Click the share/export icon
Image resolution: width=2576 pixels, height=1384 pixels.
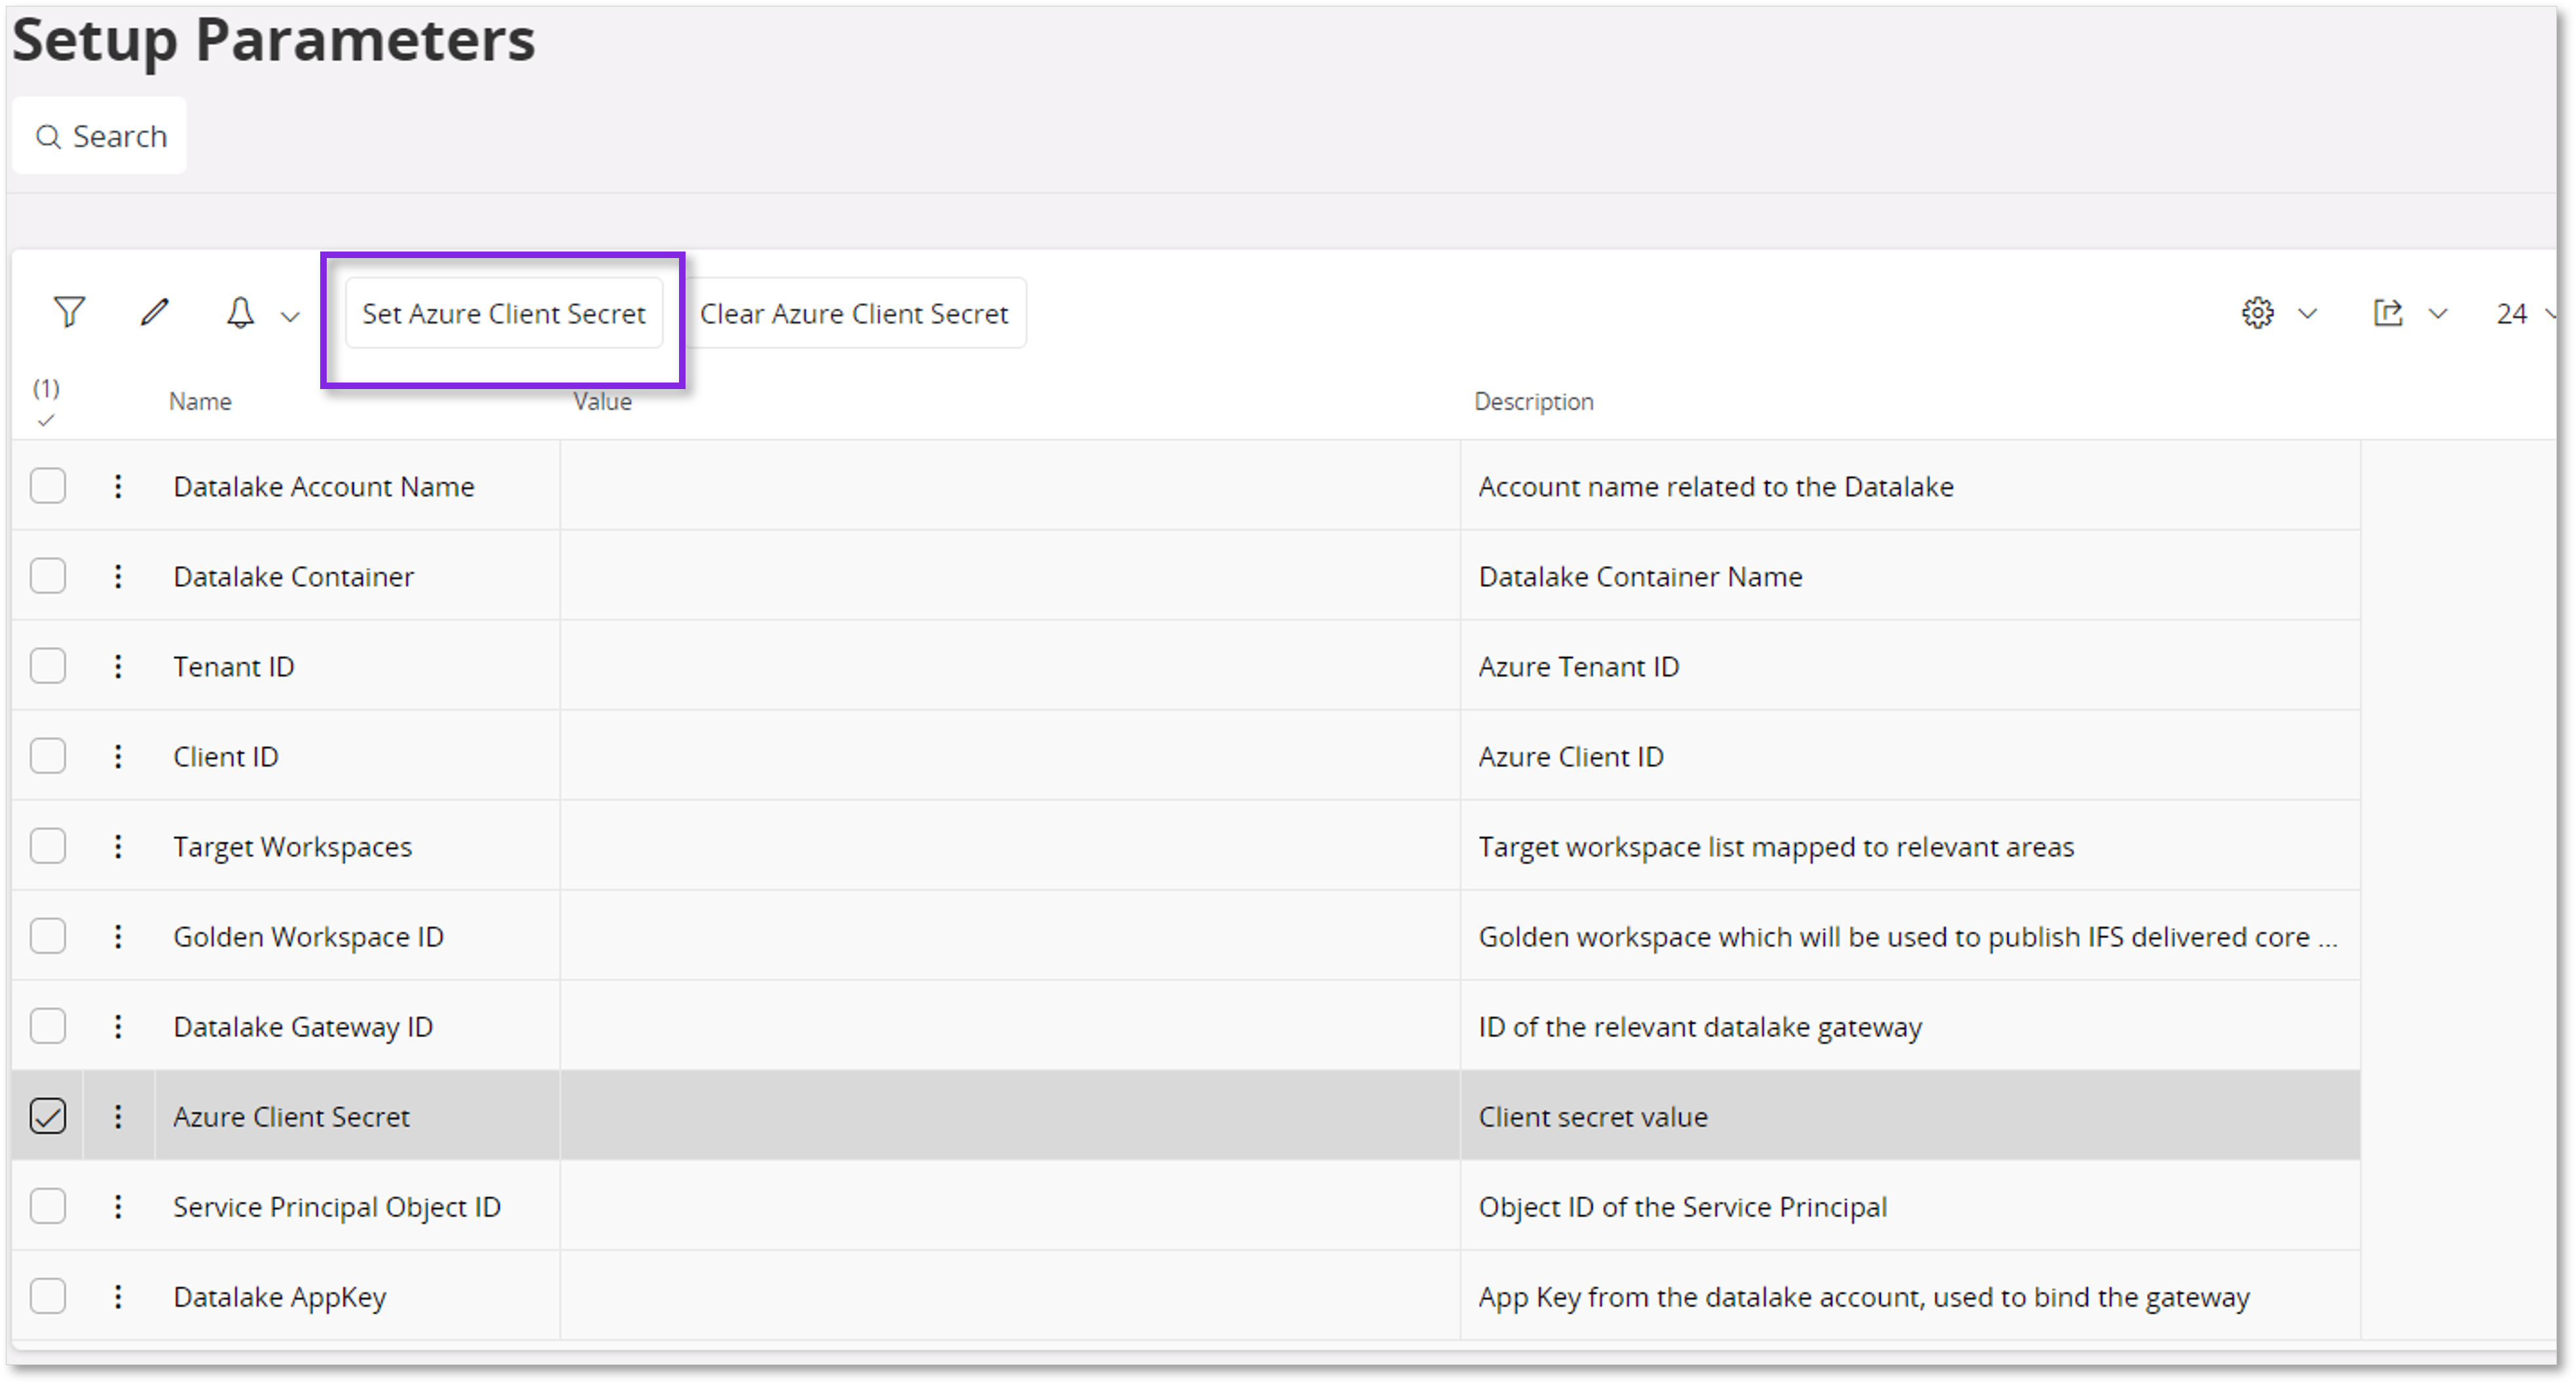tap(2389, 312)
